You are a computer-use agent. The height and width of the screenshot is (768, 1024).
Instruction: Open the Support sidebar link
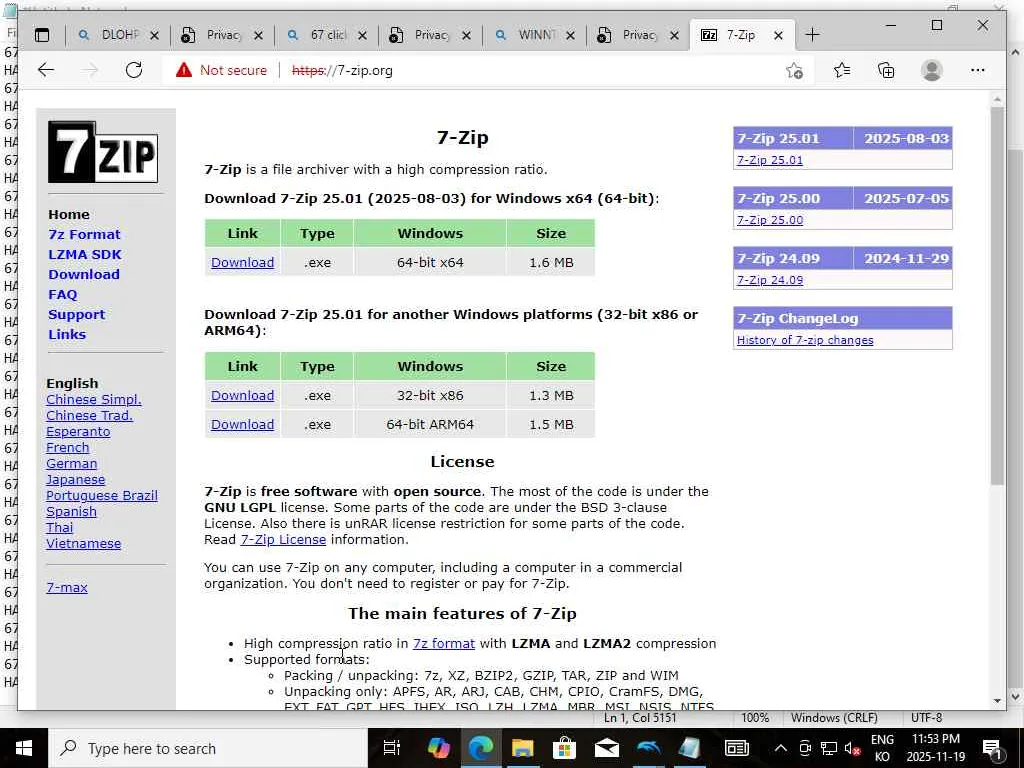click(76, 315)
